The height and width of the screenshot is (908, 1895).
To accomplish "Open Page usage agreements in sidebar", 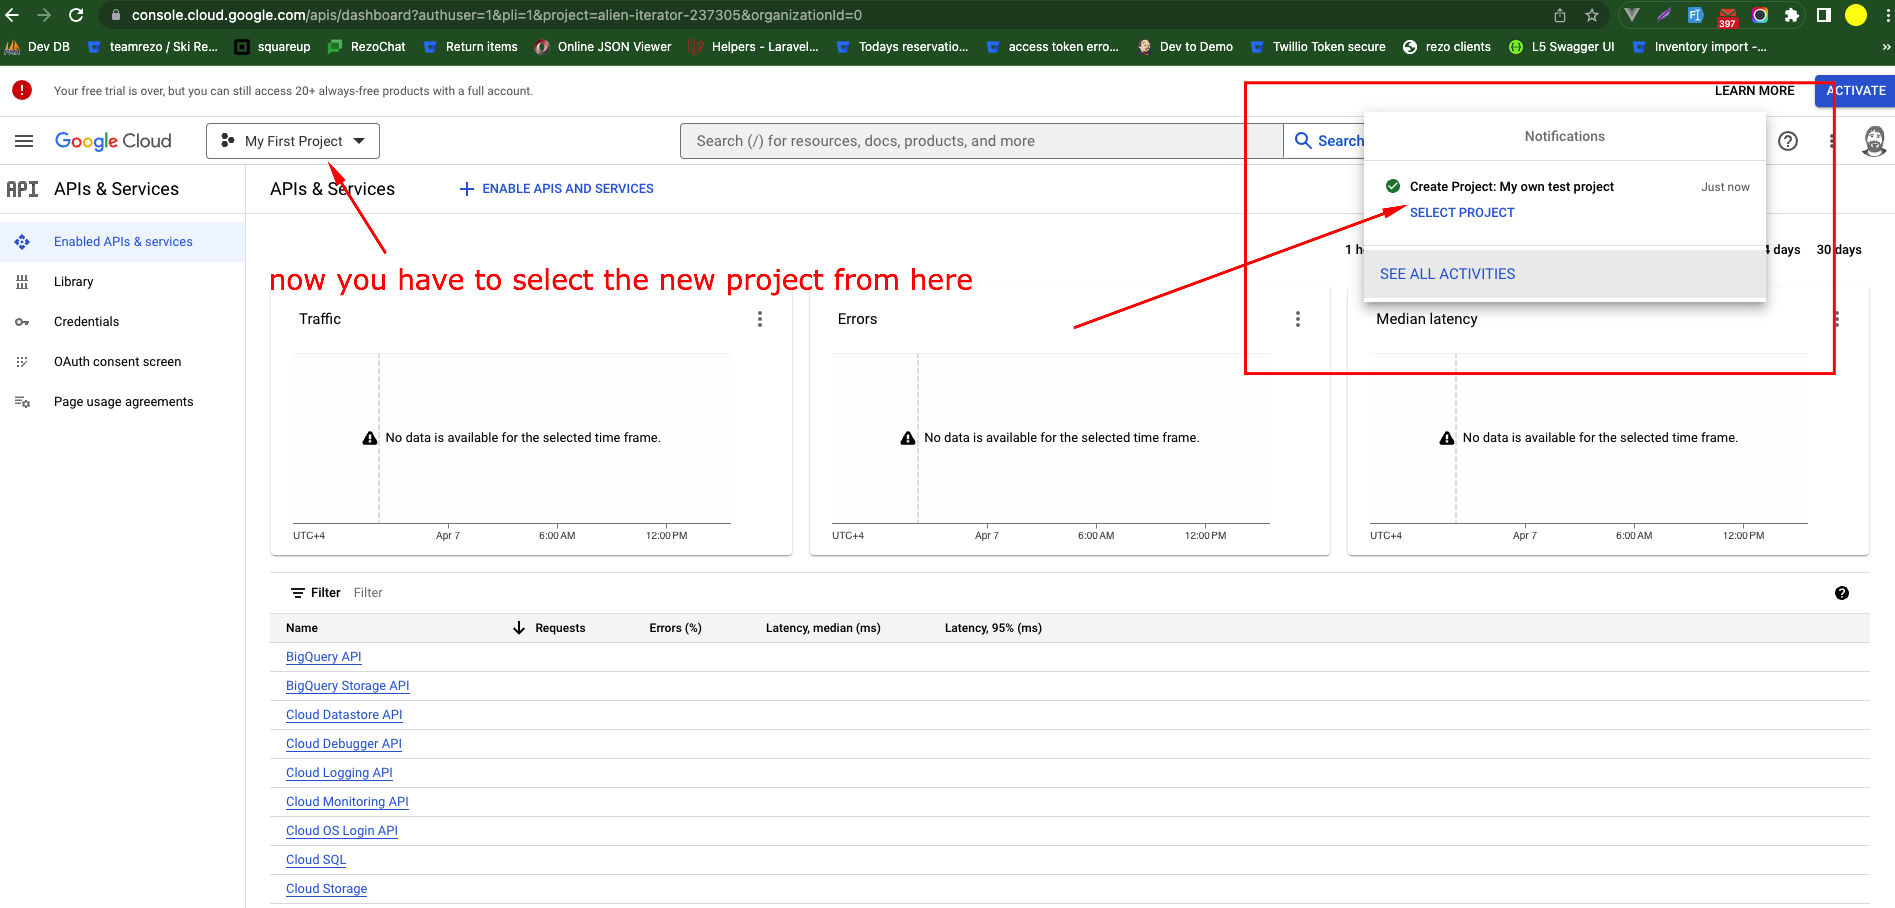I will tap(122, 402).
